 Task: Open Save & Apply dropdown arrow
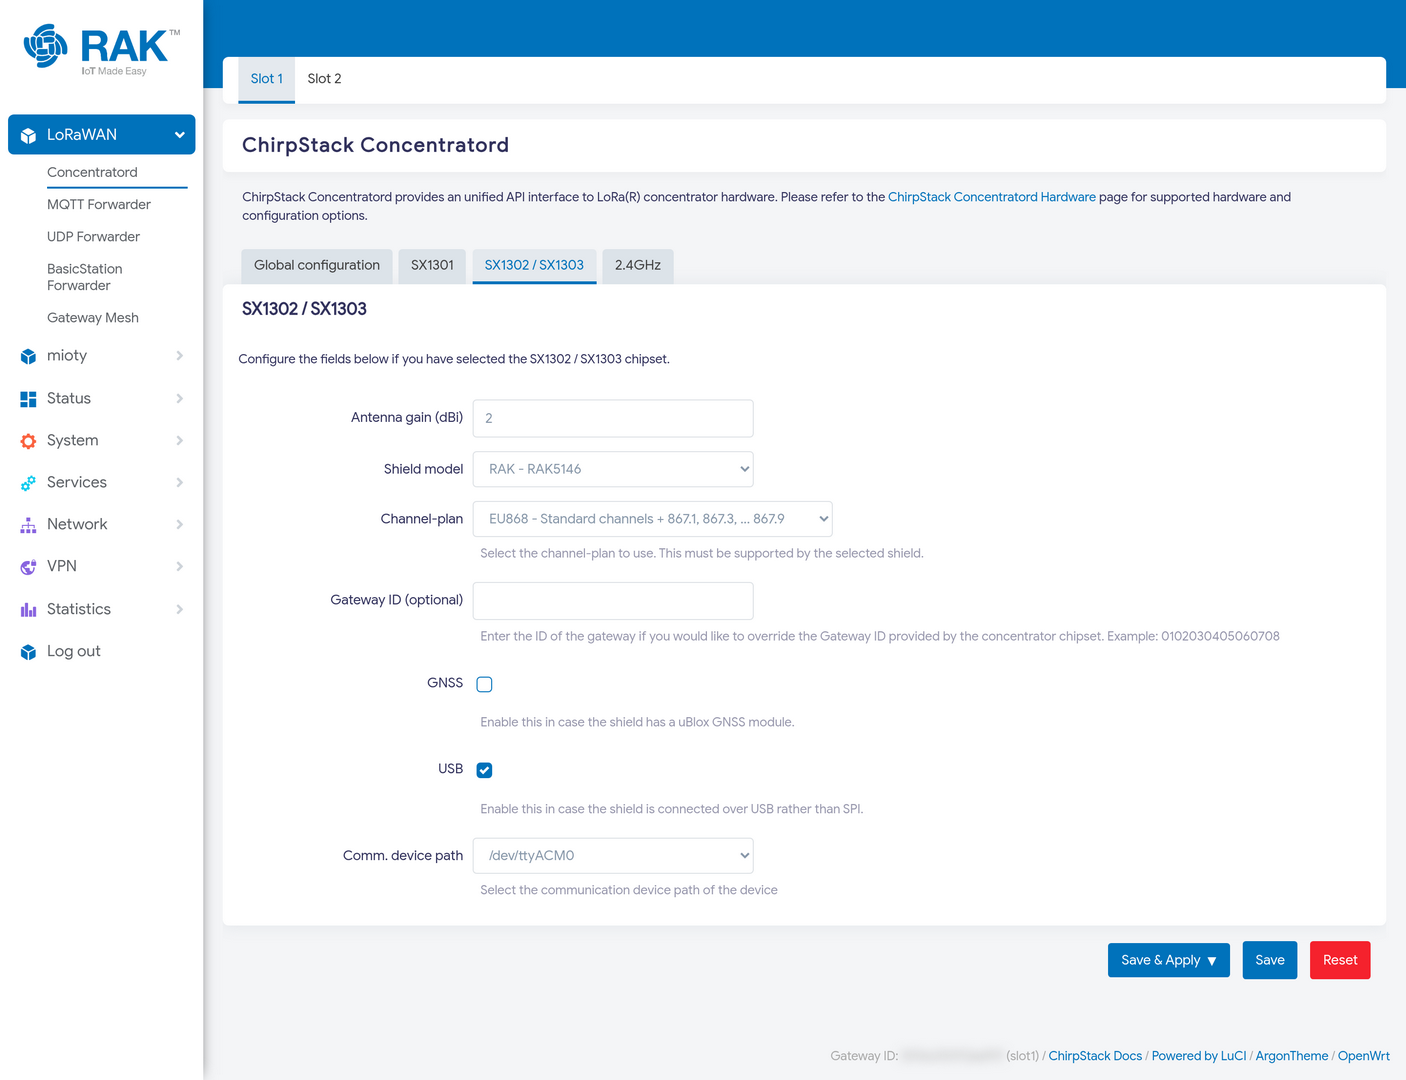point(1212,961)
